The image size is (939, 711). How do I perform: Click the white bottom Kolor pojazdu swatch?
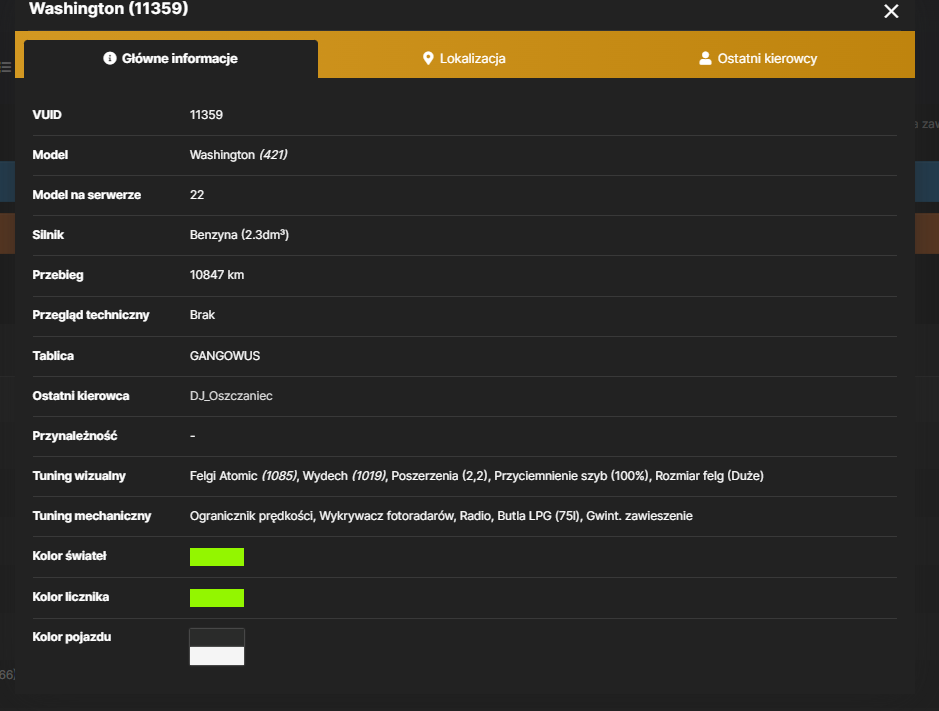(x=217, y=656)
